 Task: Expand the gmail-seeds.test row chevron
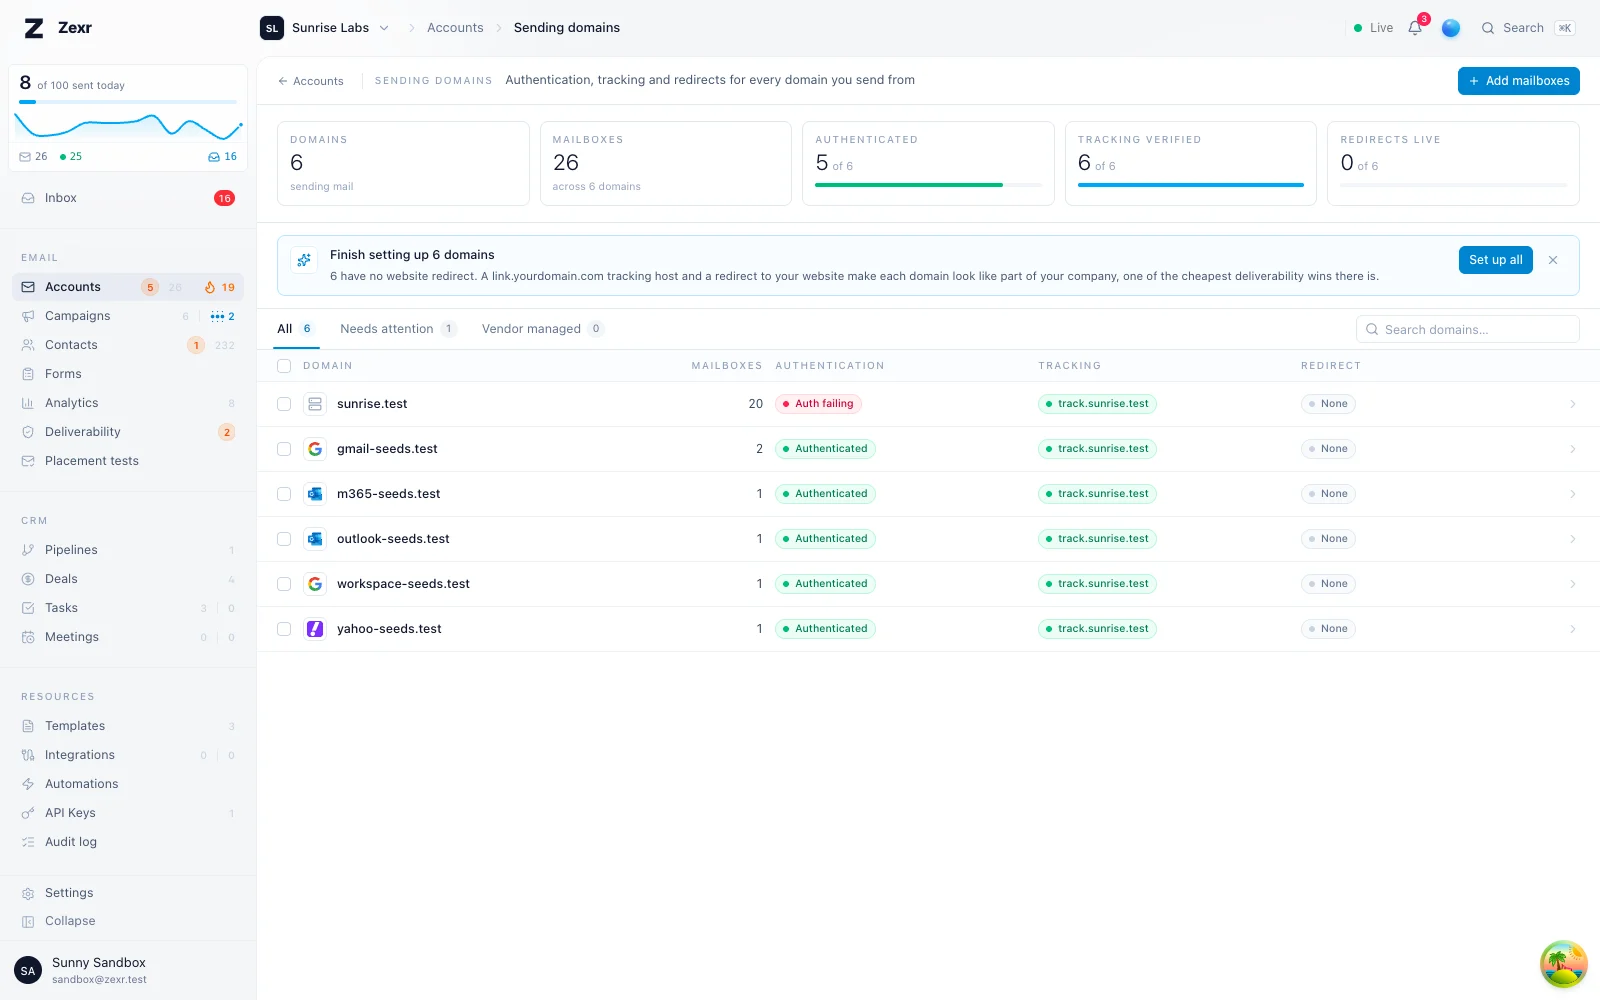coord(1573,449)
